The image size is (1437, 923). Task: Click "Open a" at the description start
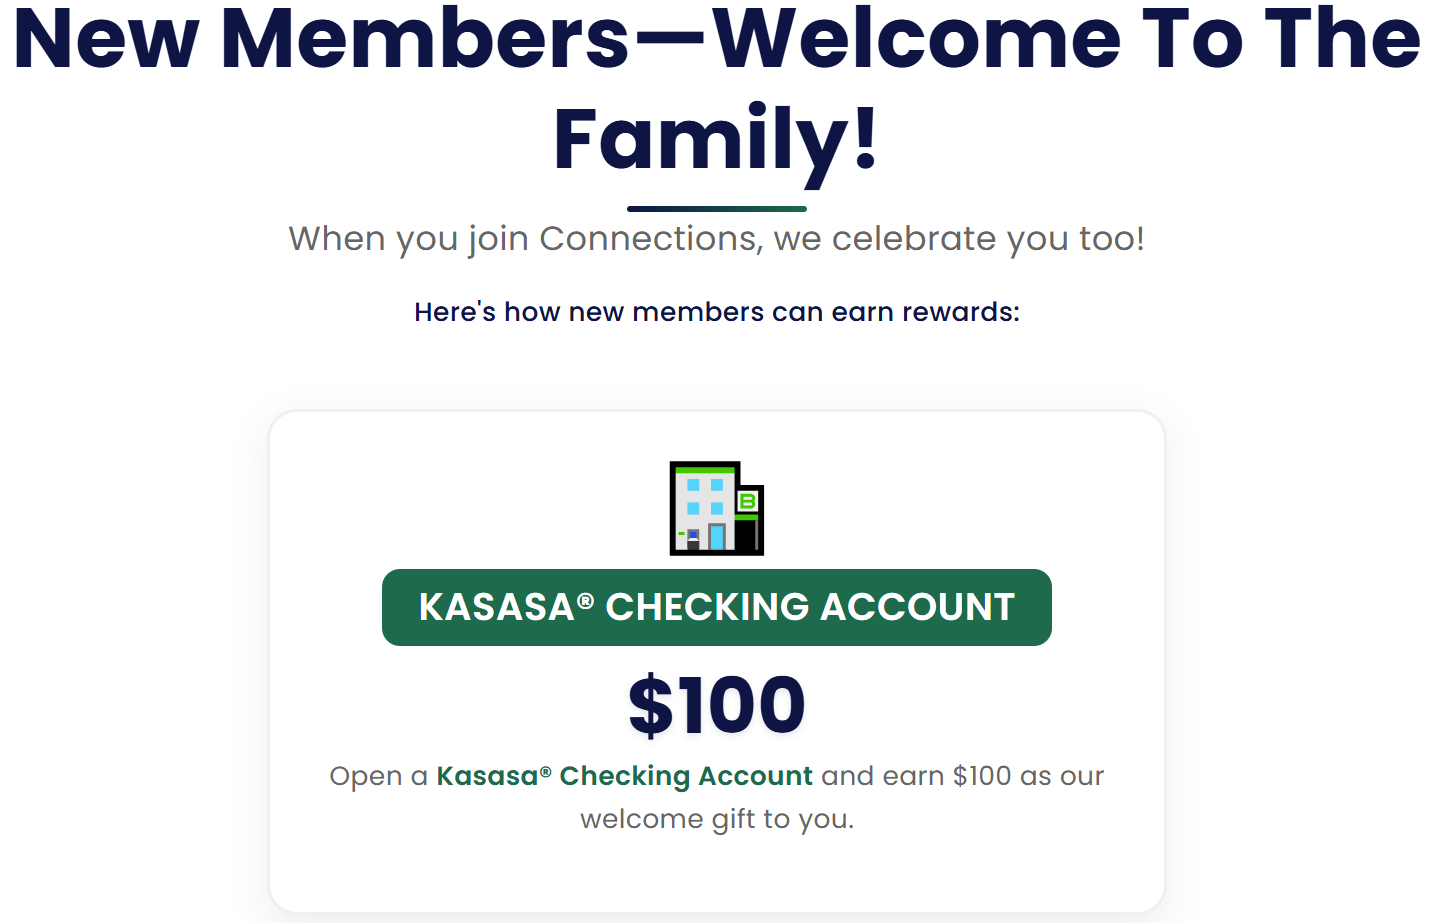click(378, 776)
